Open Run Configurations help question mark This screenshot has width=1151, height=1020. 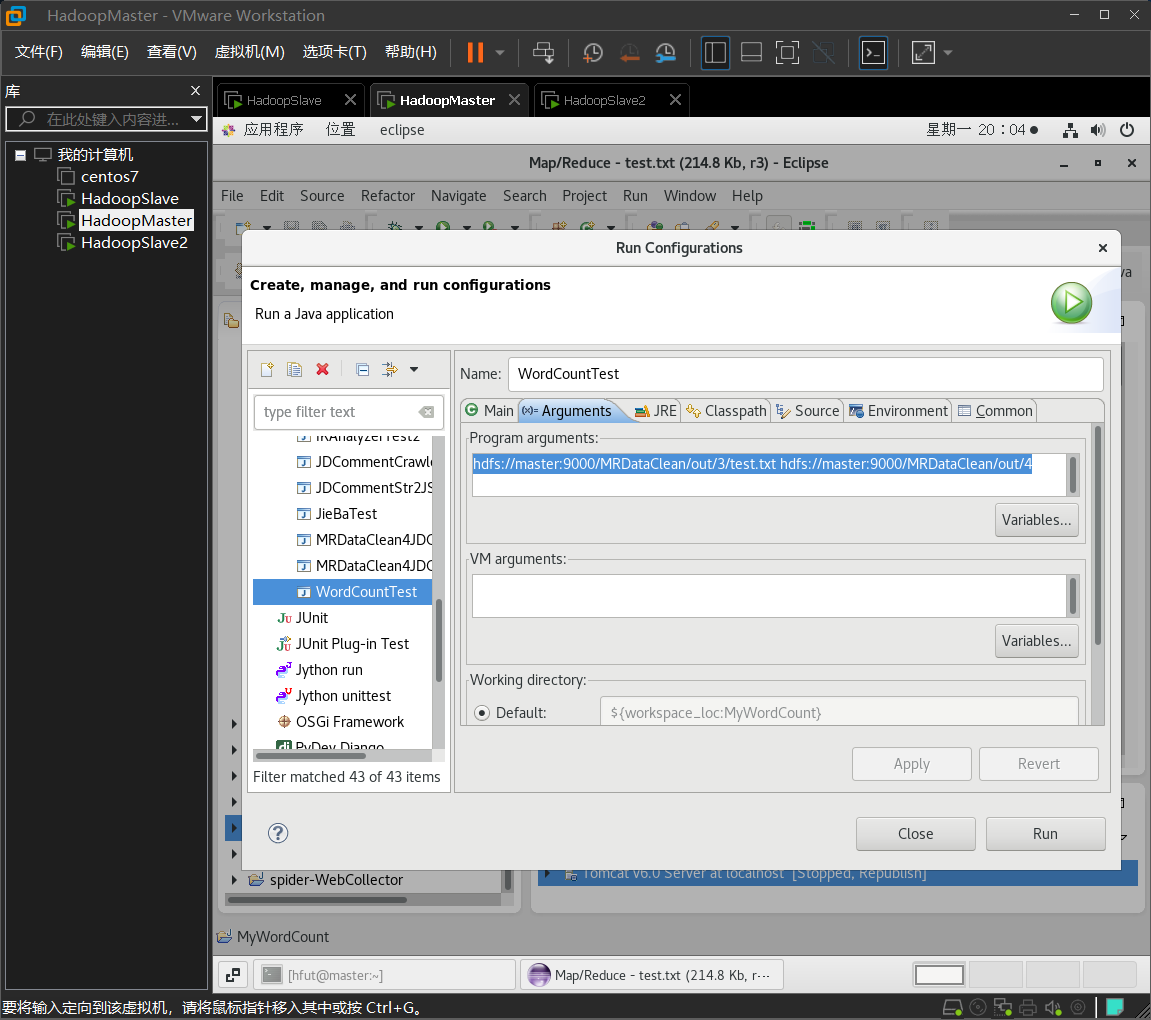277,833
